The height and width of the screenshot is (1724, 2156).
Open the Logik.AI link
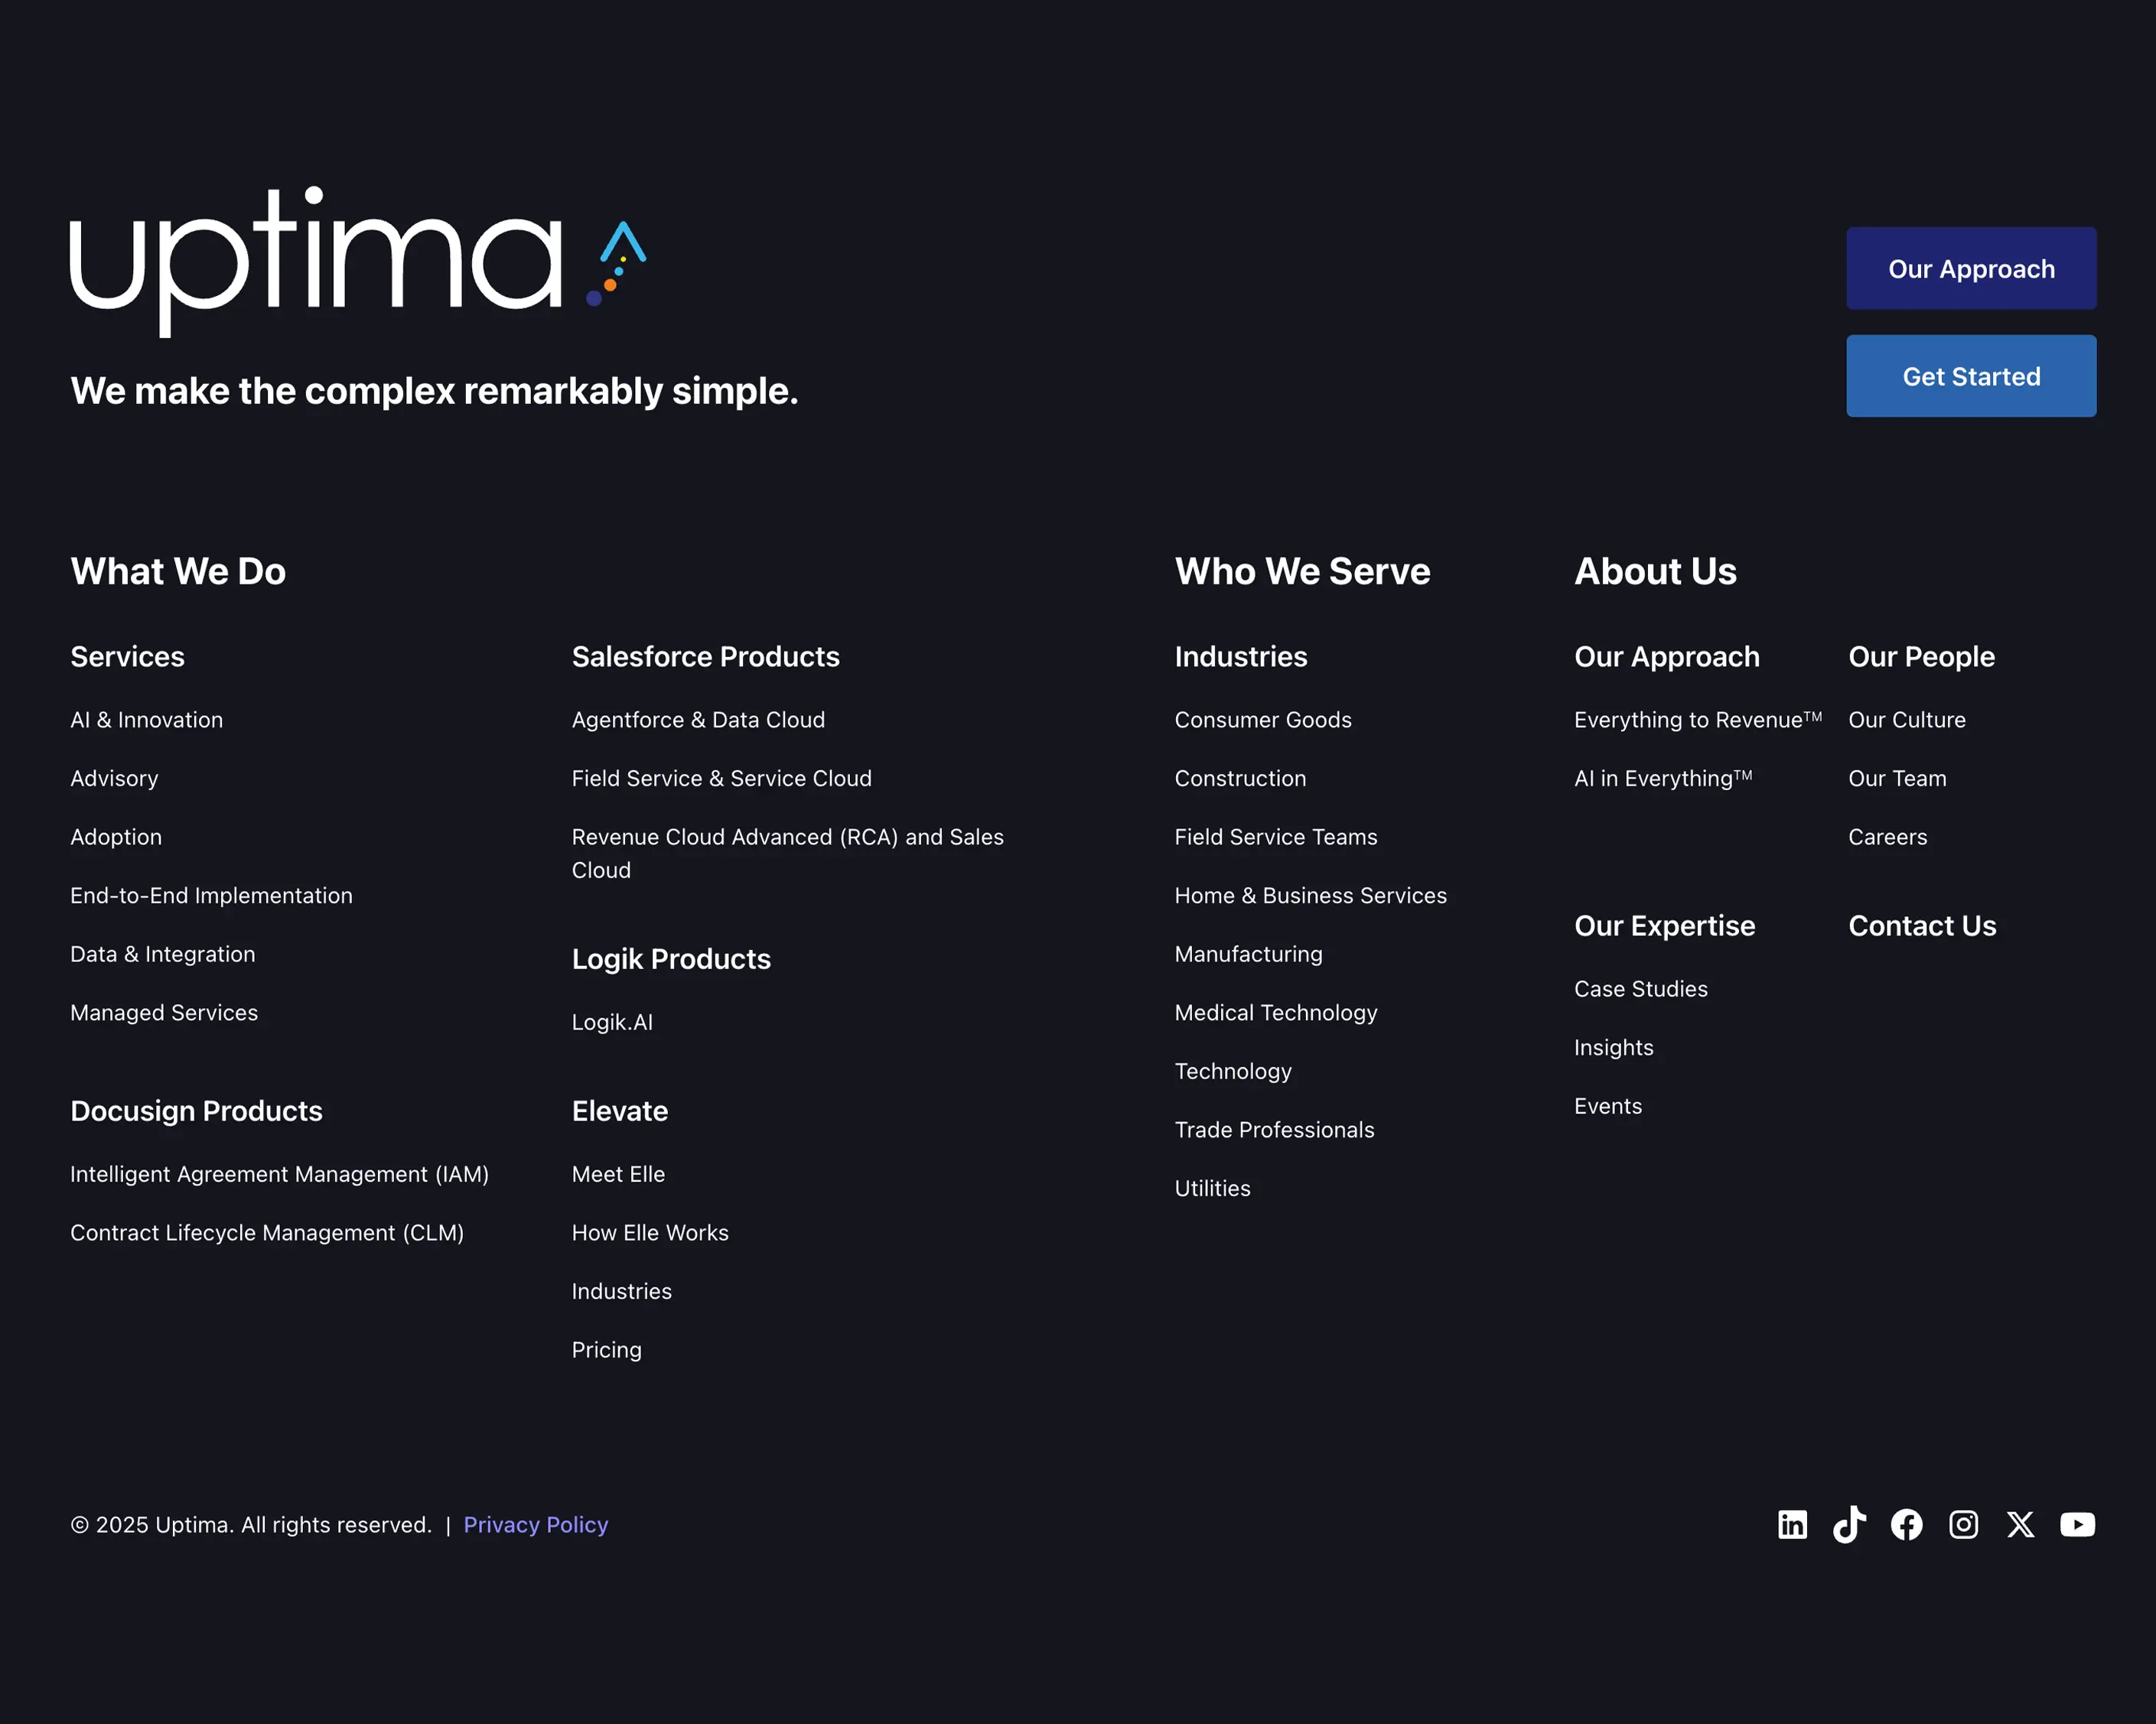pos(612,1022)
